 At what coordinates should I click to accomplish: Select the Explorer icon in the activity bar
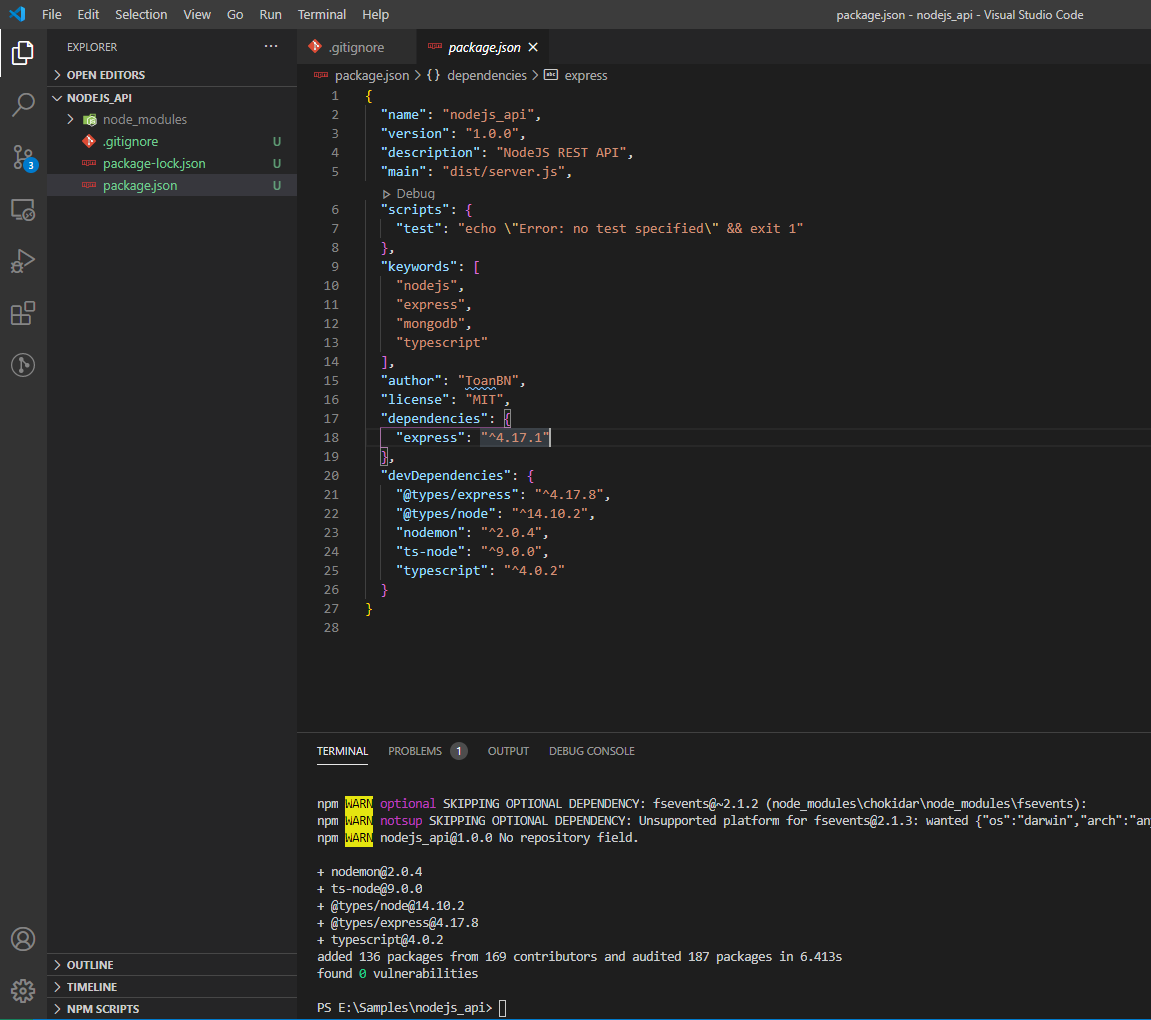tap(22, 53)
